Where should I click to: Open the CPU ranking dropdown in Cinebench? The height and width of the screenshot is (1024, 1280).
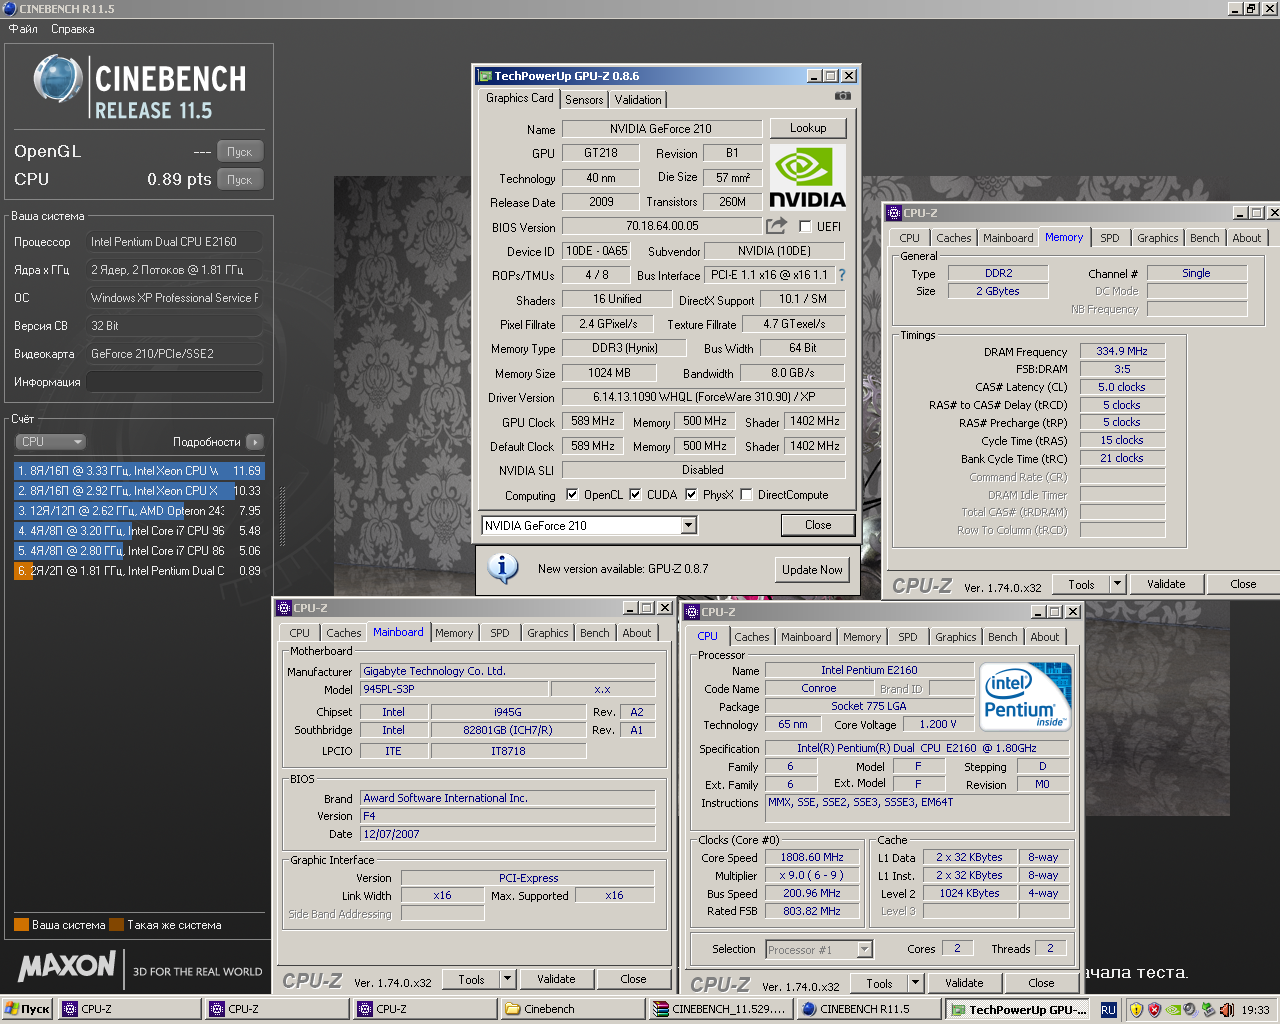point(51,441)
